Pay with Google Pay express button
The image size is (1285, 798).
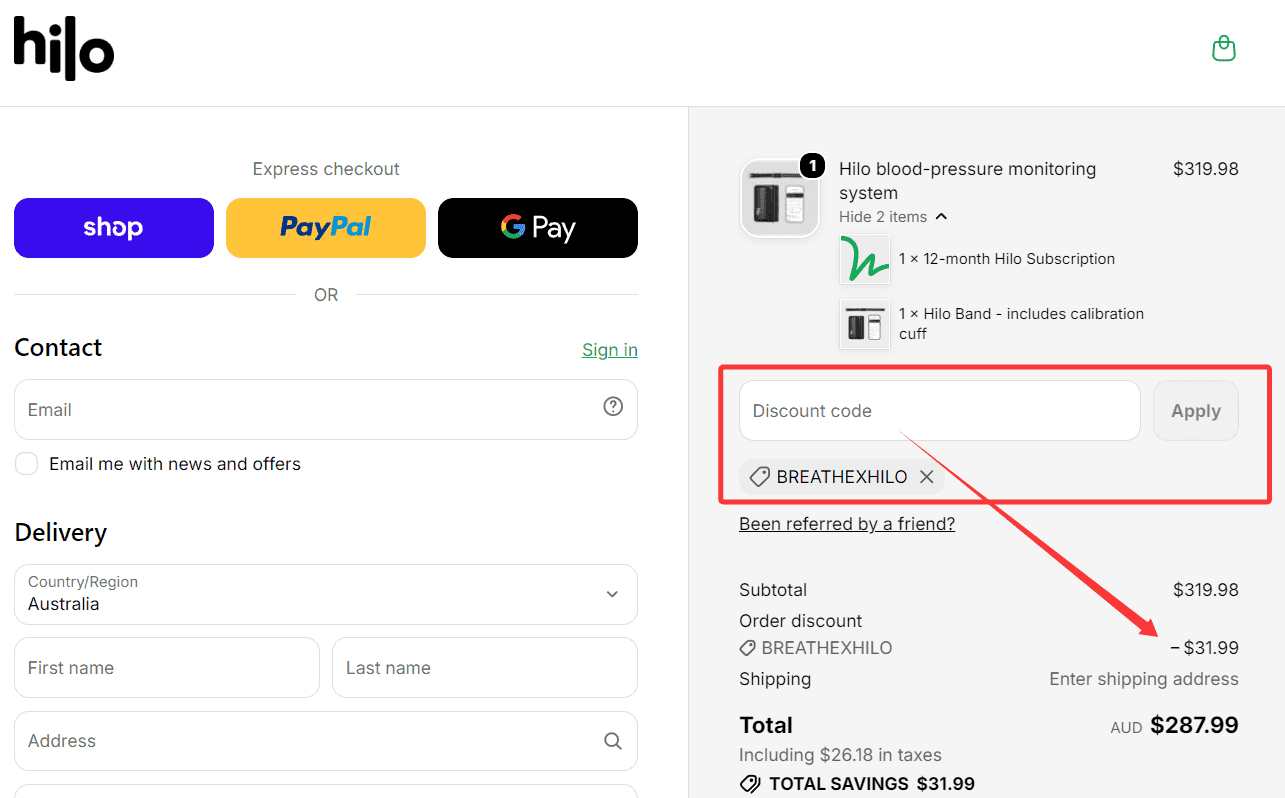click(x=538, y=228)
